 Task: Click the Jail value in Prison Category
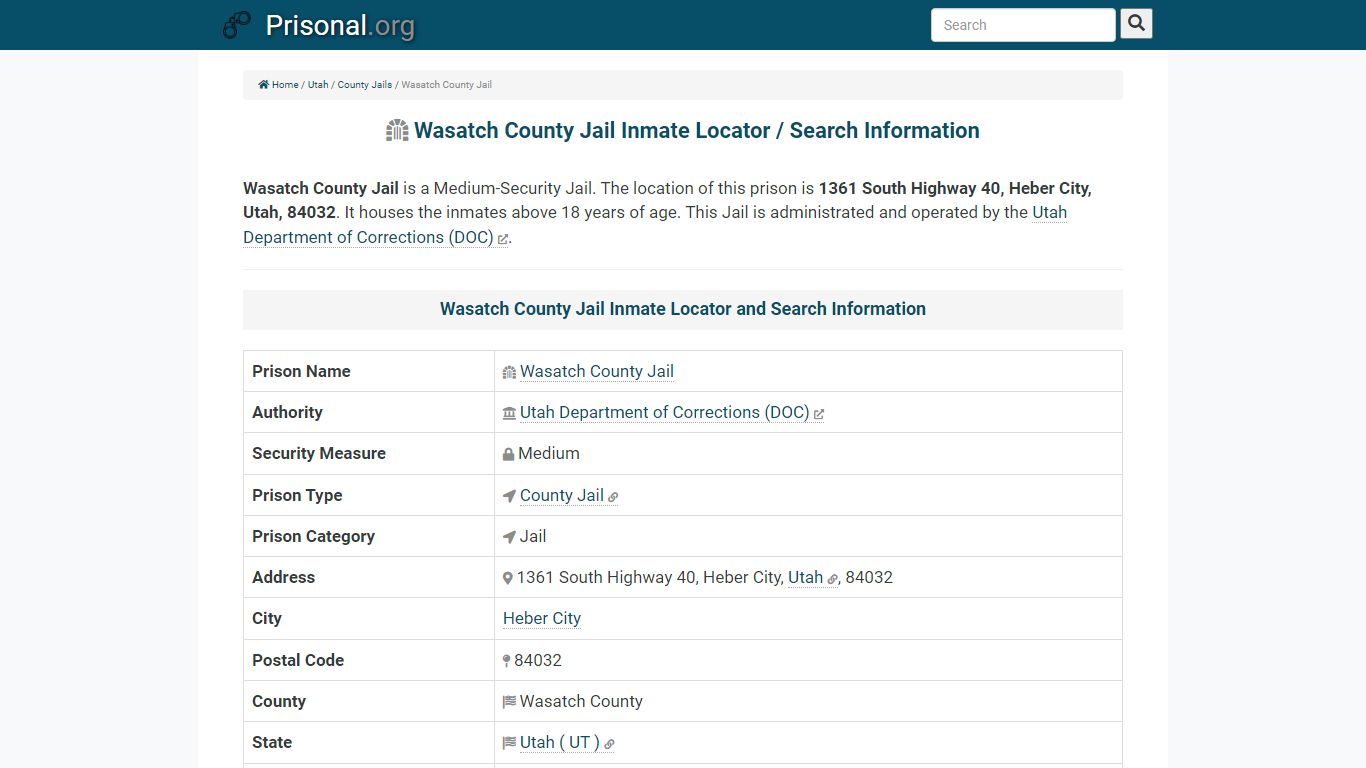pyautogui.click(x=533, y=536)
